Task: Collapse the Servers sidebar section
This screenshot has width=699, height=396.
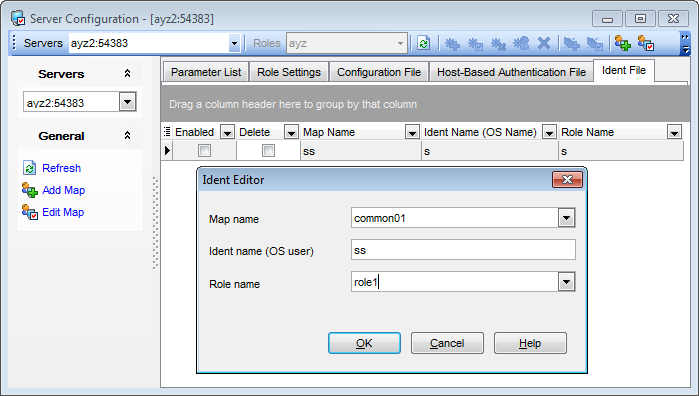Action: (x=127, y=74)
